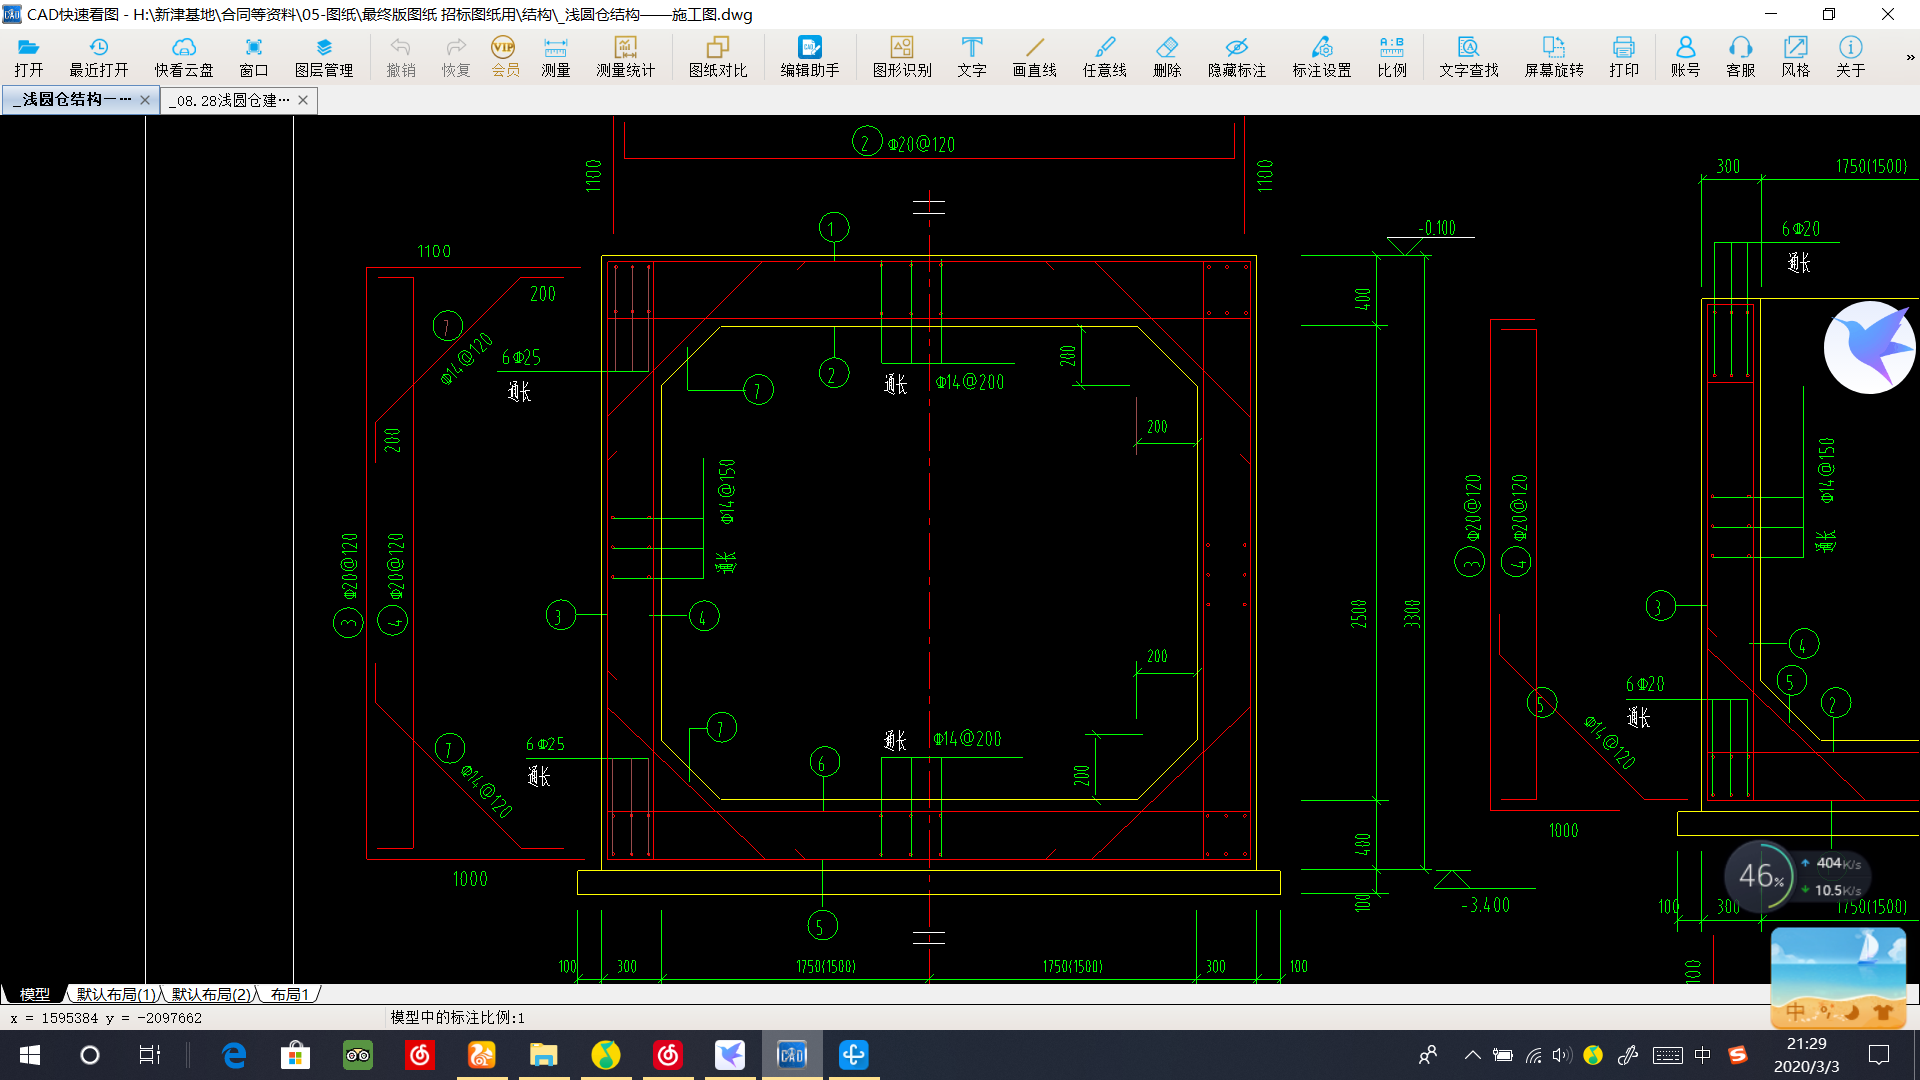Click 屏幕旋转 screen rotate
The height and width of the screenshot is (1080, 1920).
(x=1554, y=57)
